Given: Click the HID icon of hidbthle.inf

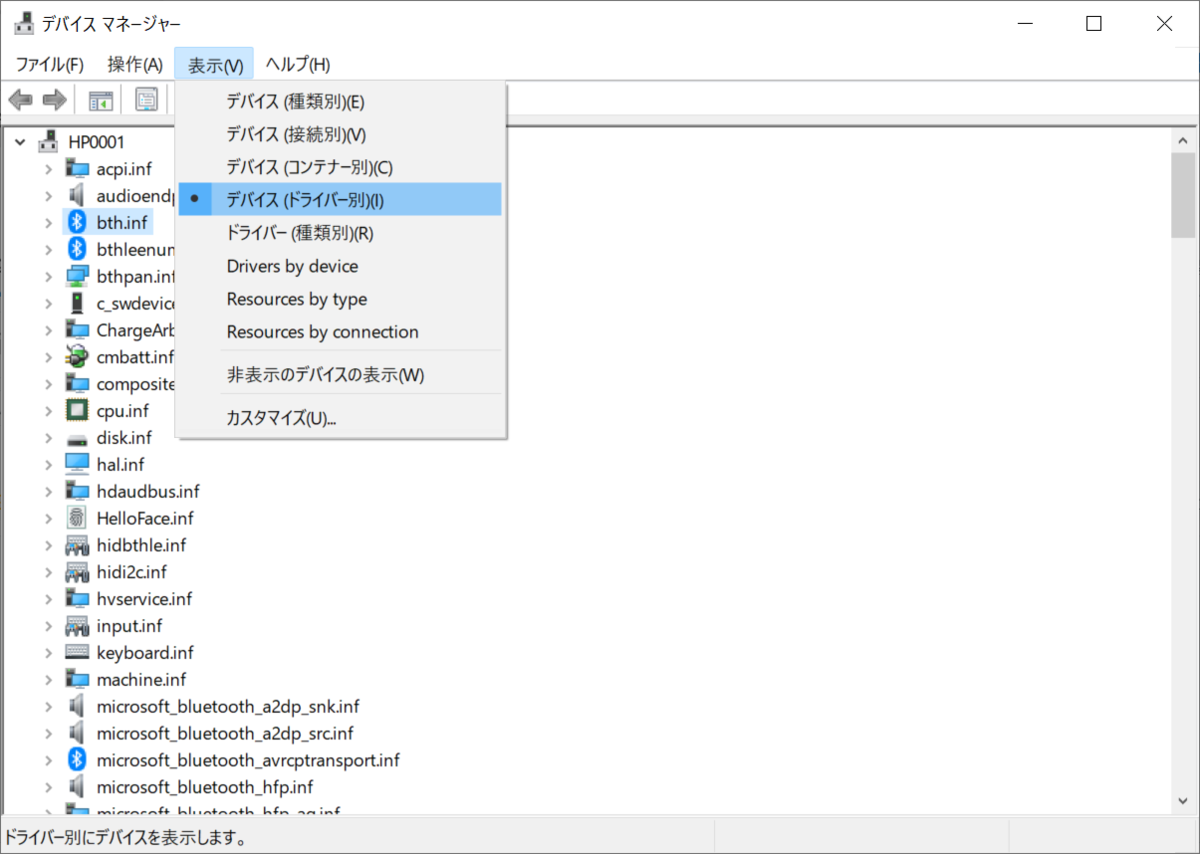Looking at the screenshot, I should point(77,545).
